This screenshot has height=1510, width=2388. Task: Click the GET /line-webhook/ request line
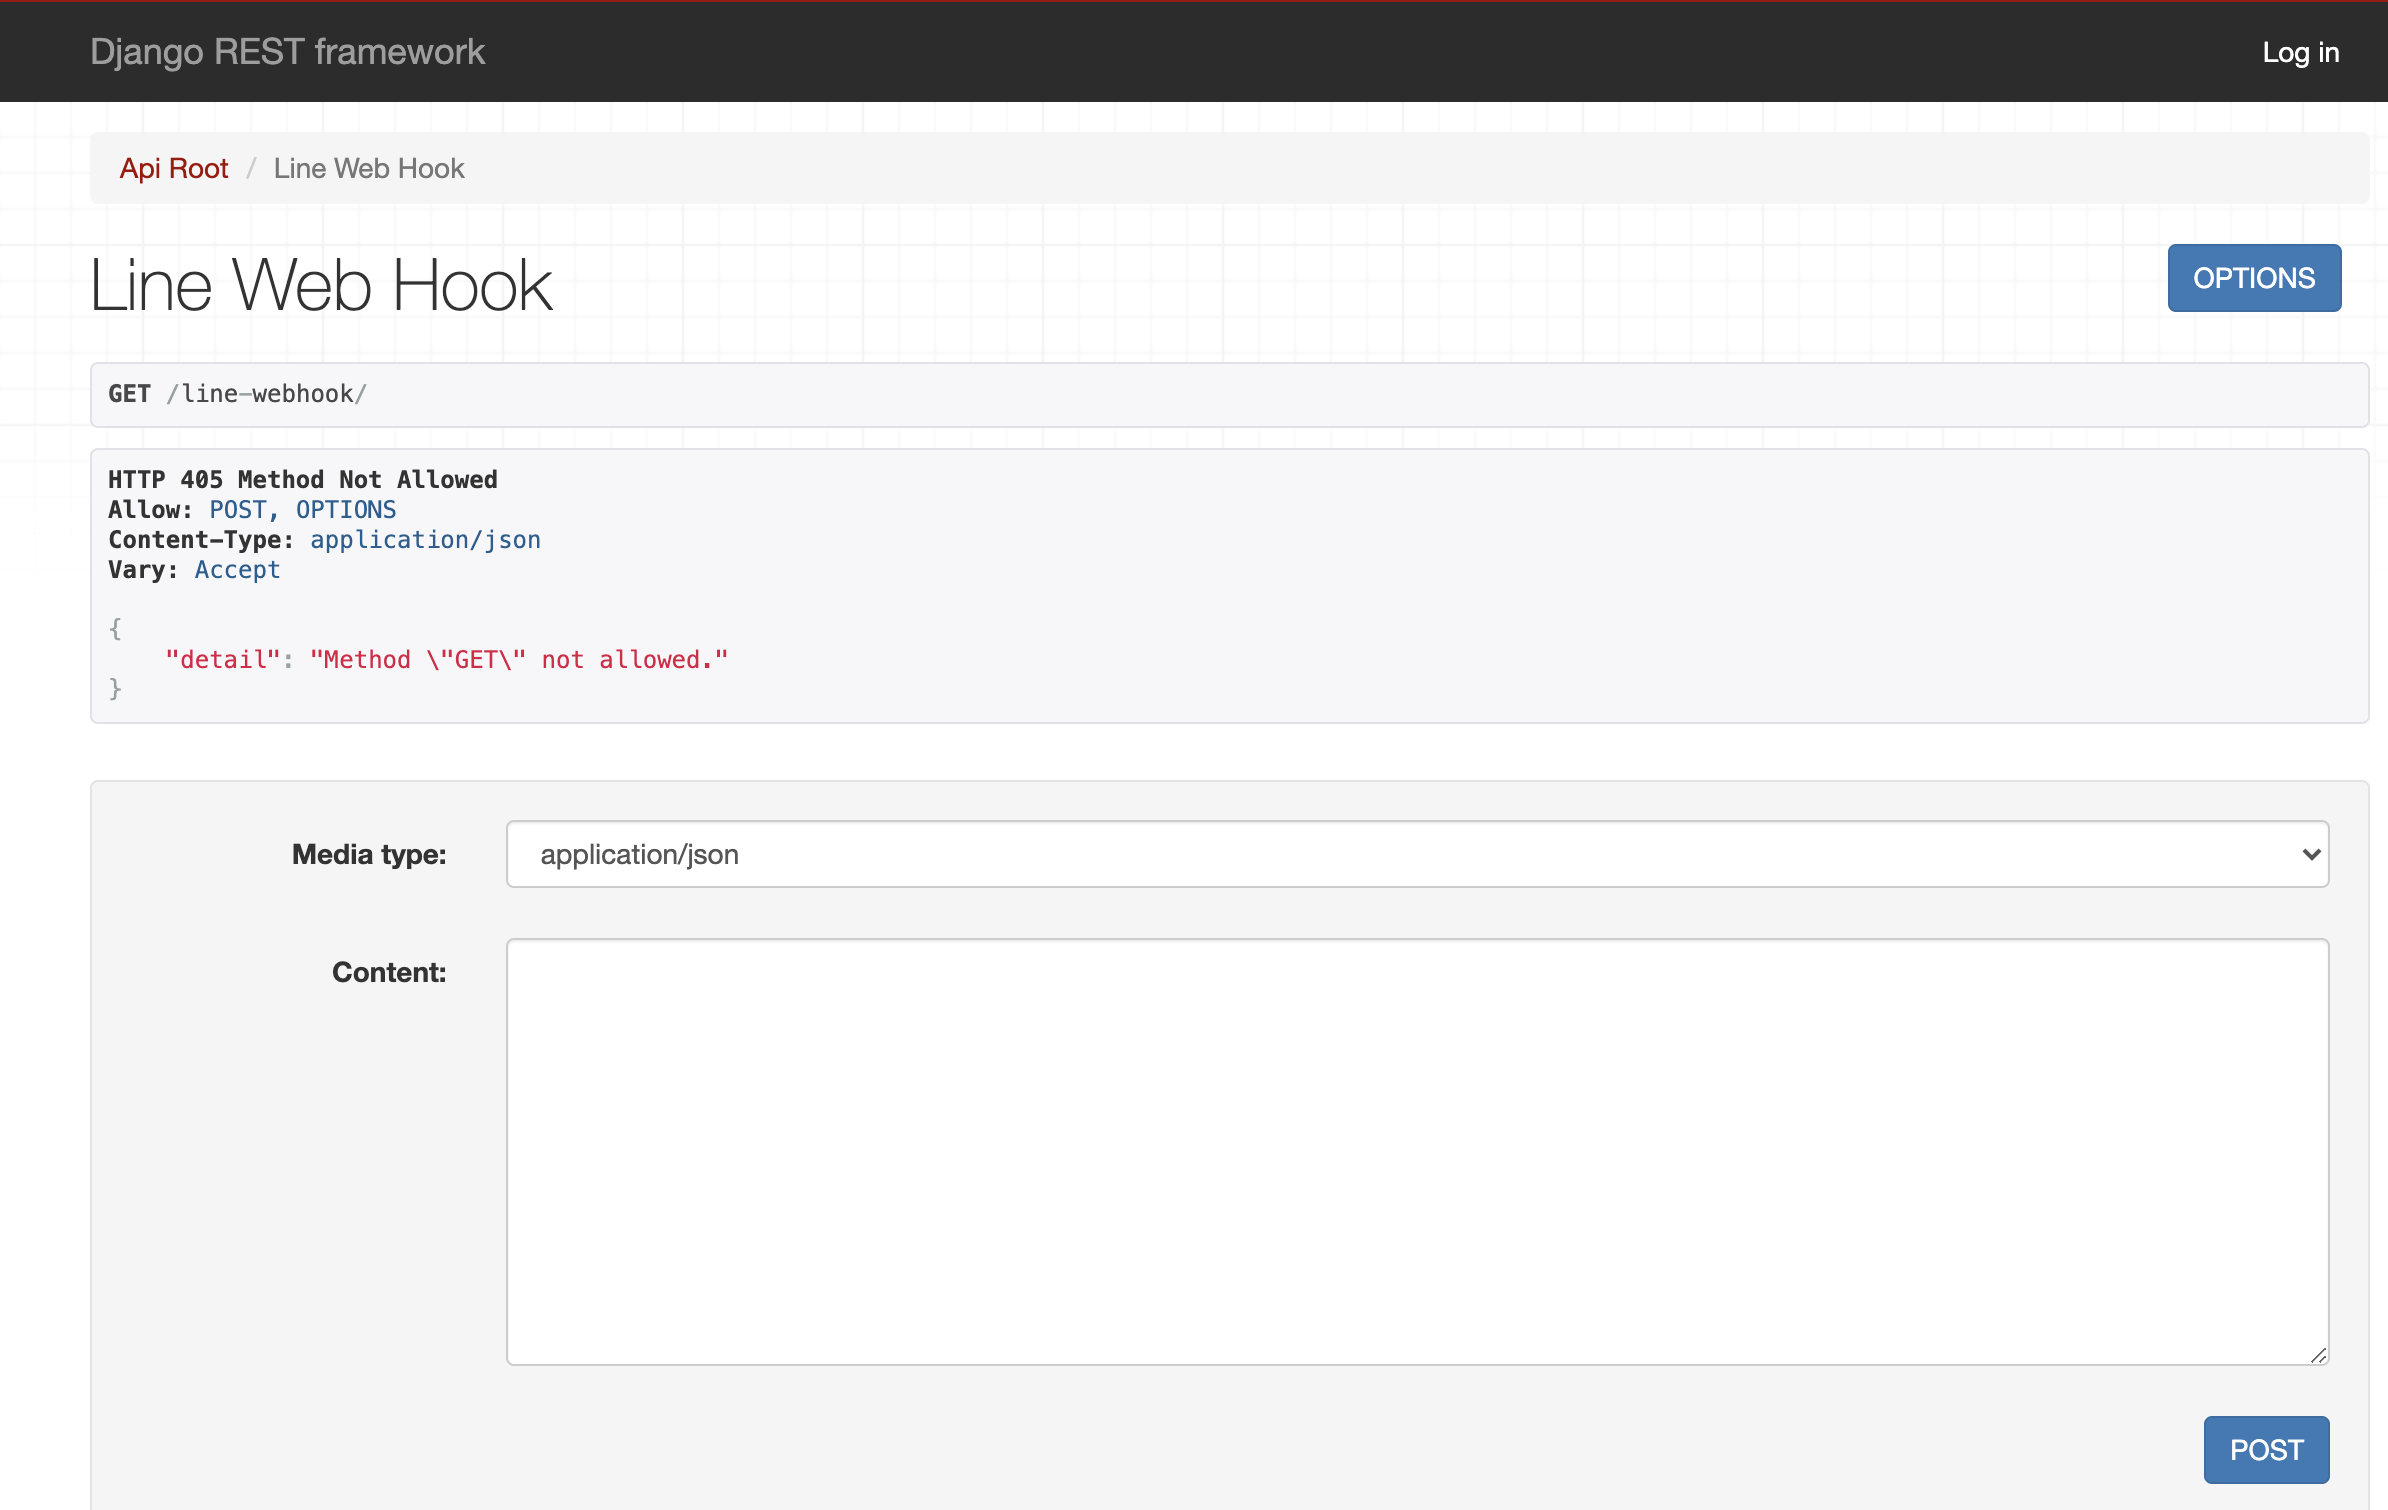tap(238, 394)
